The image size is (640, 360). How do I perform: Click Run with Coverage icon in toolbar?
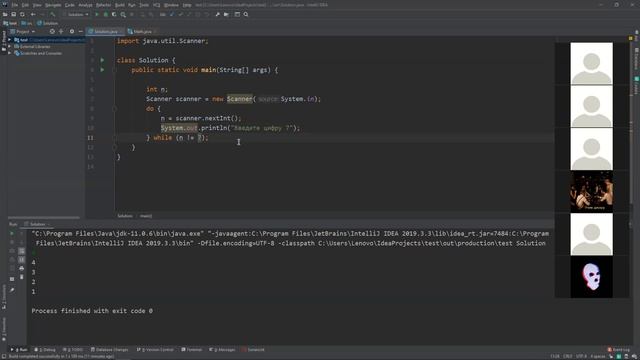tap(114, 14)
